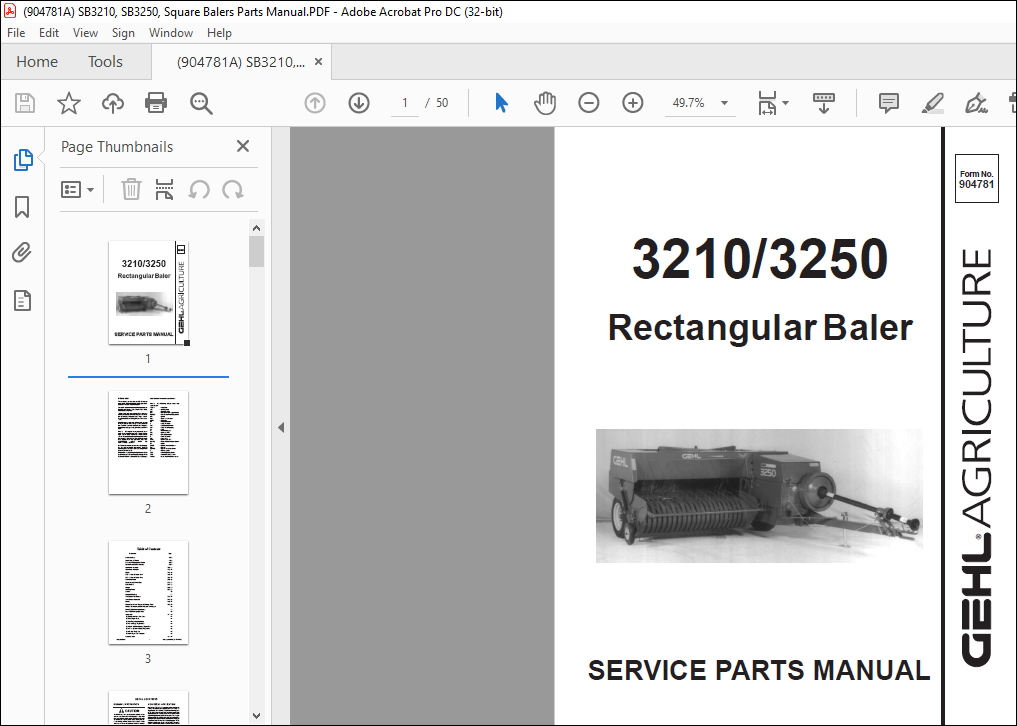Add the file to starred favorites
This screenshot has width=1017, height=726.
pyautogui.click(x=69, y=103)
